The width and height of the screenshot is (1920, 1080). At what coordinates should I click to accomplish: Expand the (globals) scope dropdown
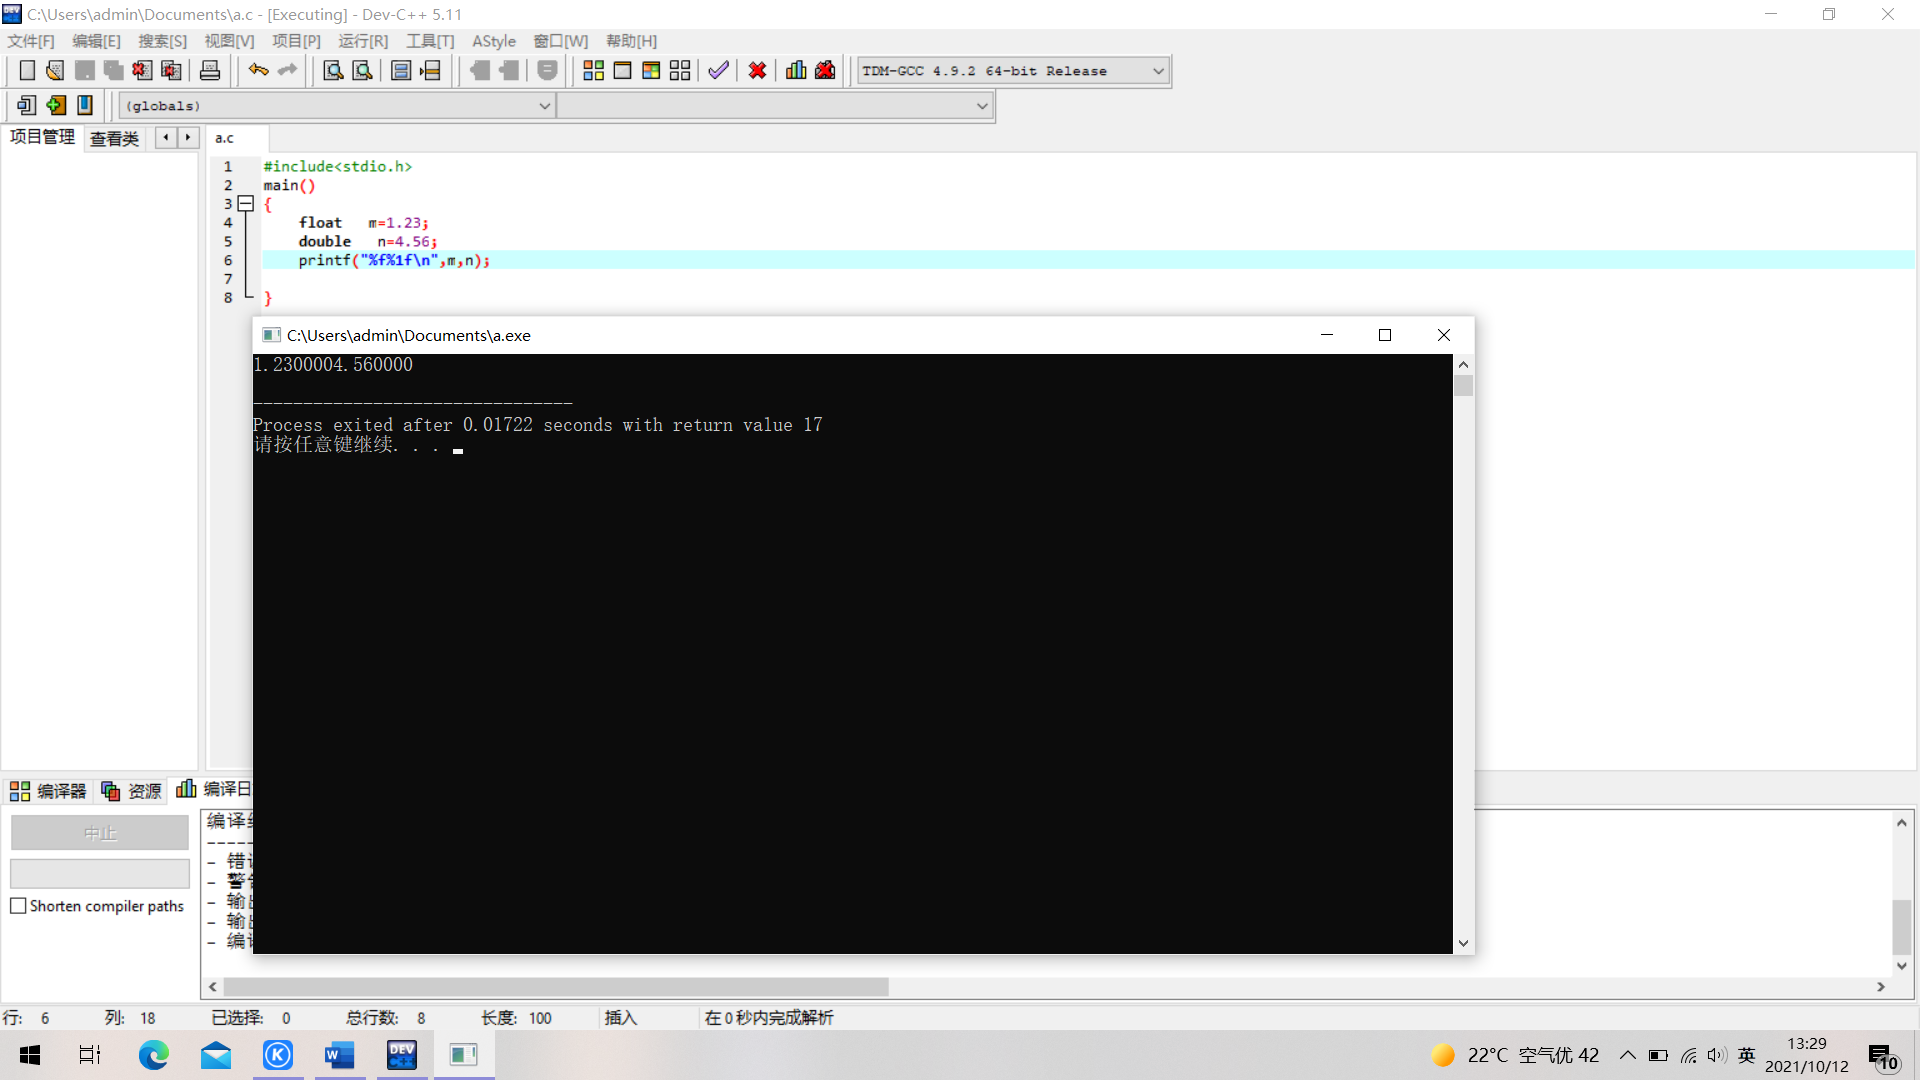[x=544, y=106]
